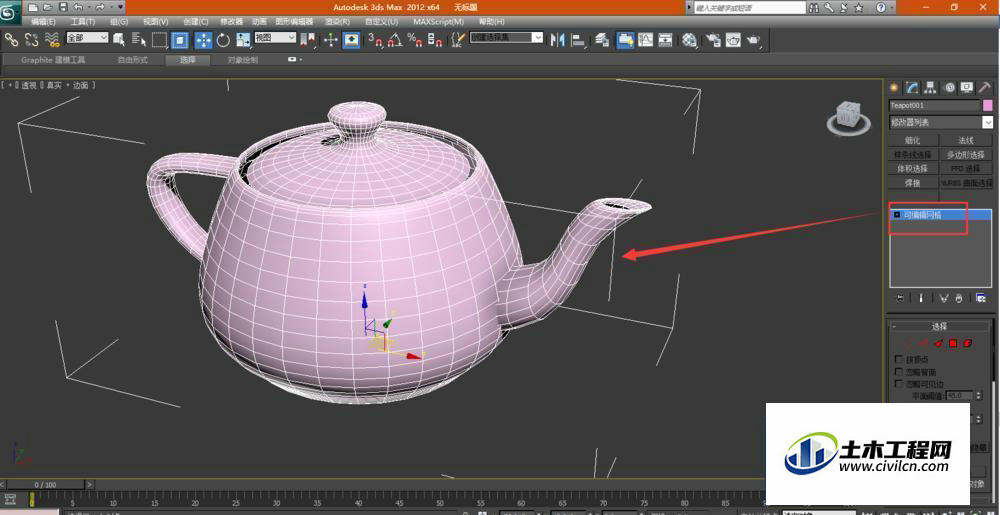
Task: Click the Select Object tool
Action: pos(119,40)
